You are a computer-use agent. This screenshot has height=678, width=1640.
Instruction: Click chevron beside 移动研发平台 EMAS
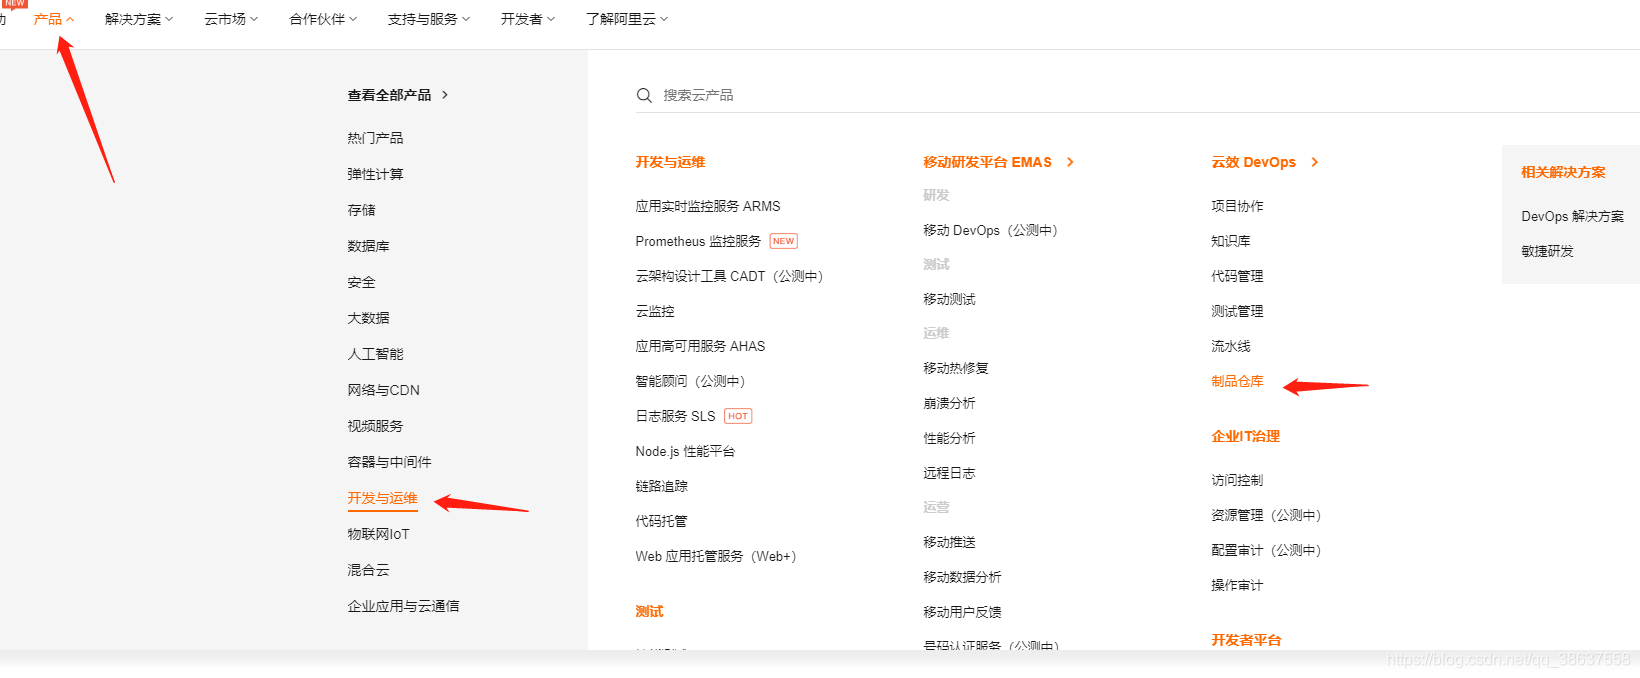1070,162
